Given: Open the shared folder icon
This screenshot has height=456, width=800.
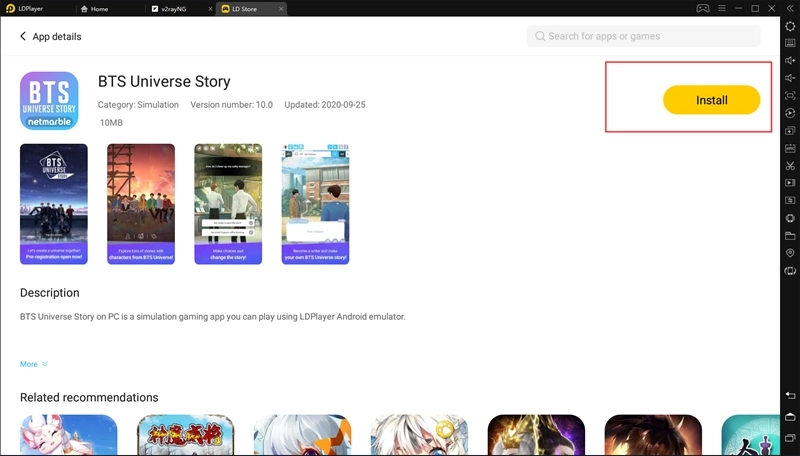Looking at the screenshot, I should pos(790,236).
